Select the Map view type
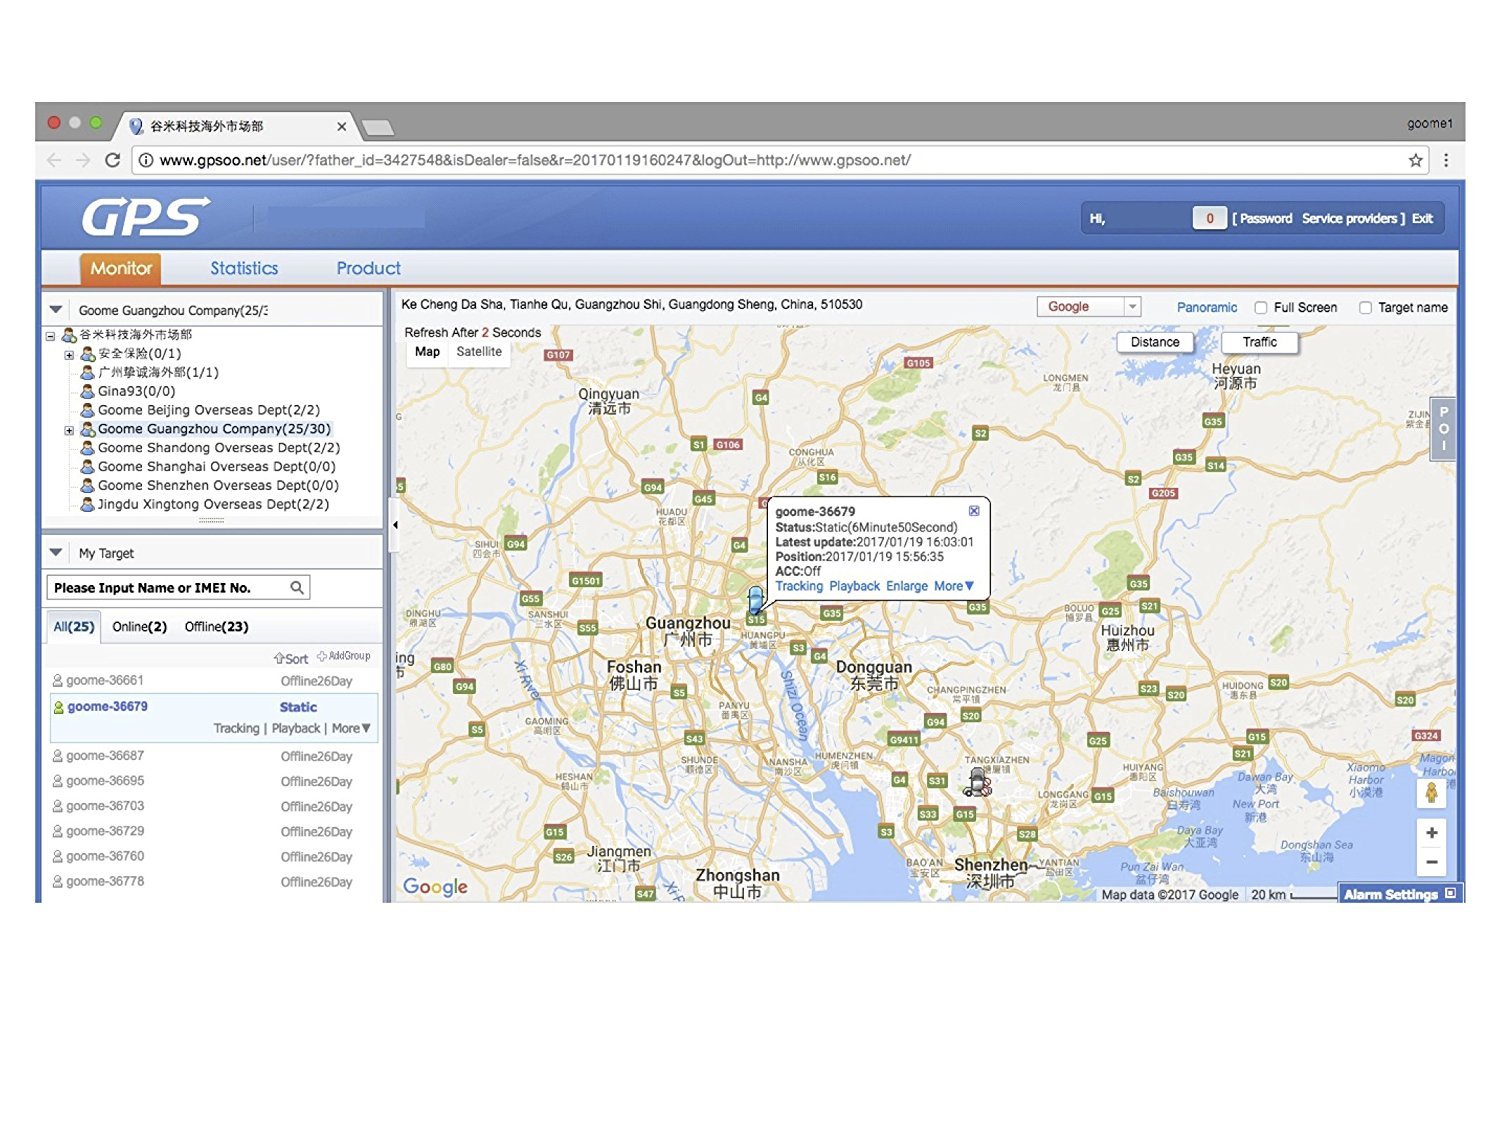Image resolution: width=1500 pixels, height=1125 pixels. click(x=427, y=352)
